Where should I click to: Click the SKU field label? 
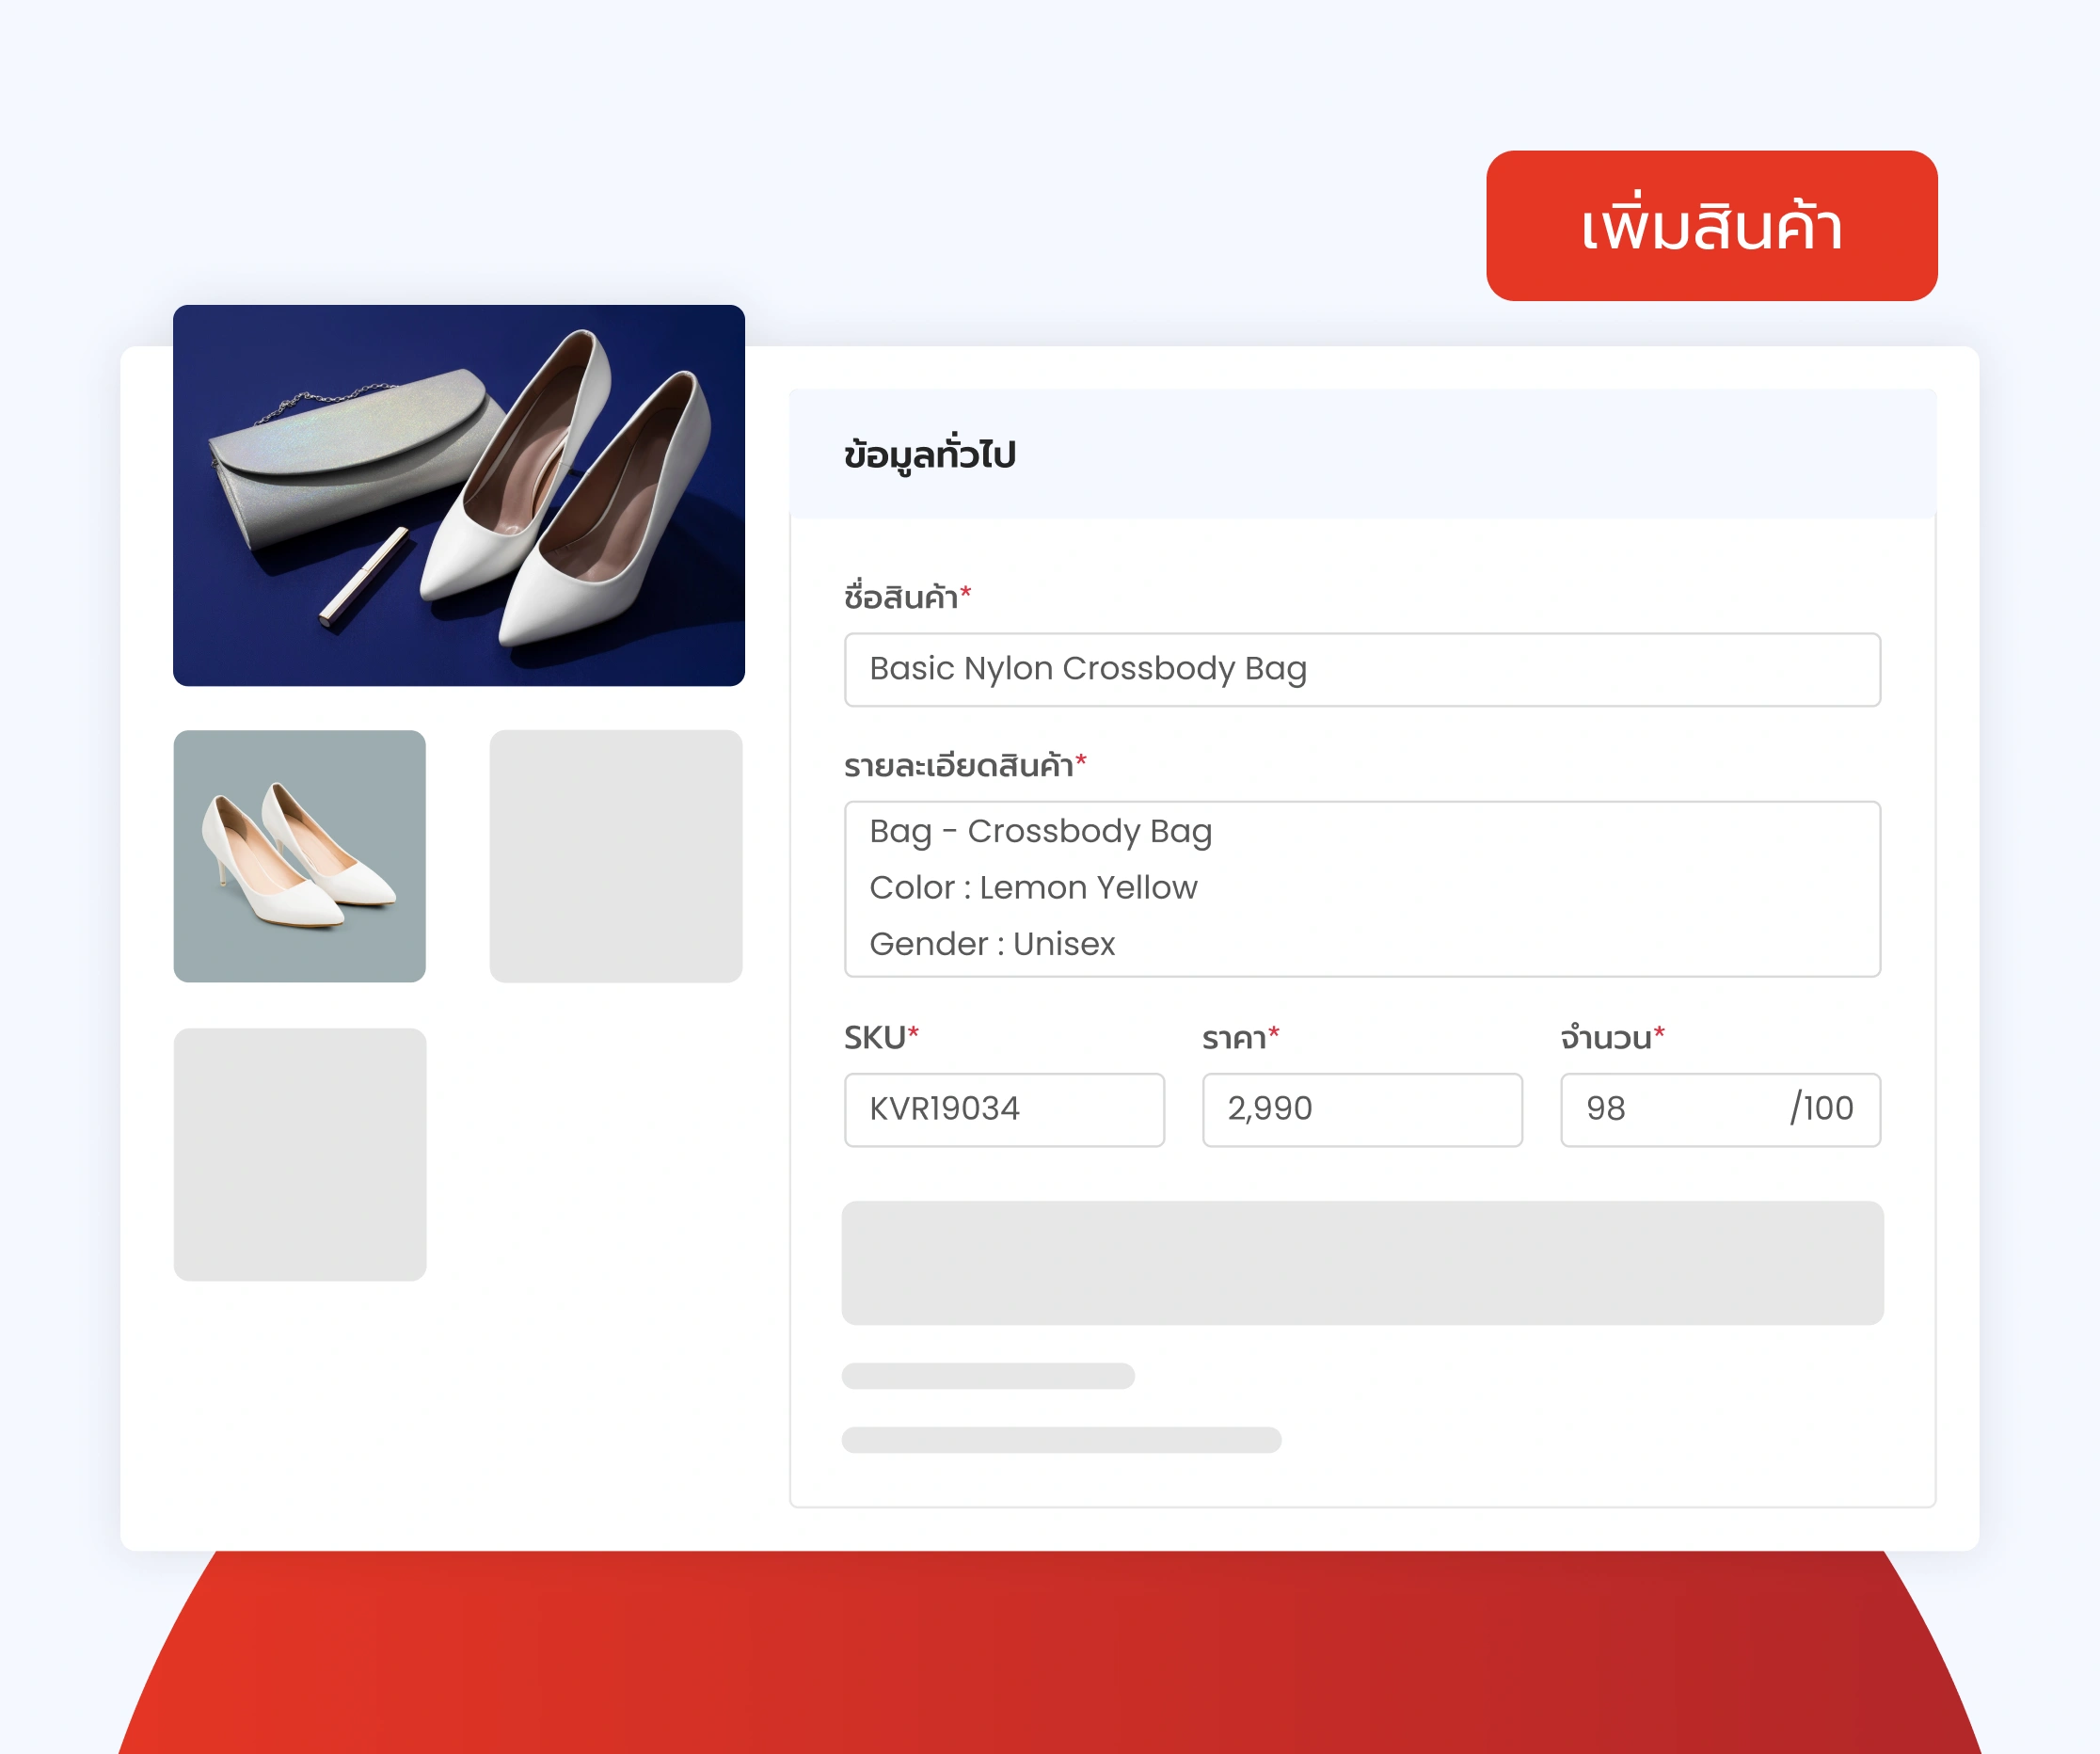(x=881, y=1037)
